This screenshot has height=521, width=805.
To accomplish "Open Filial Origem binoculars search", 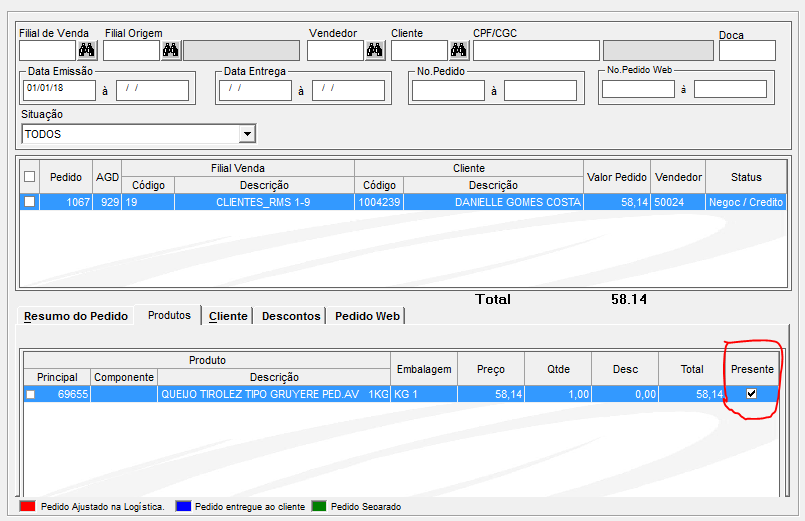I will 170,50.
